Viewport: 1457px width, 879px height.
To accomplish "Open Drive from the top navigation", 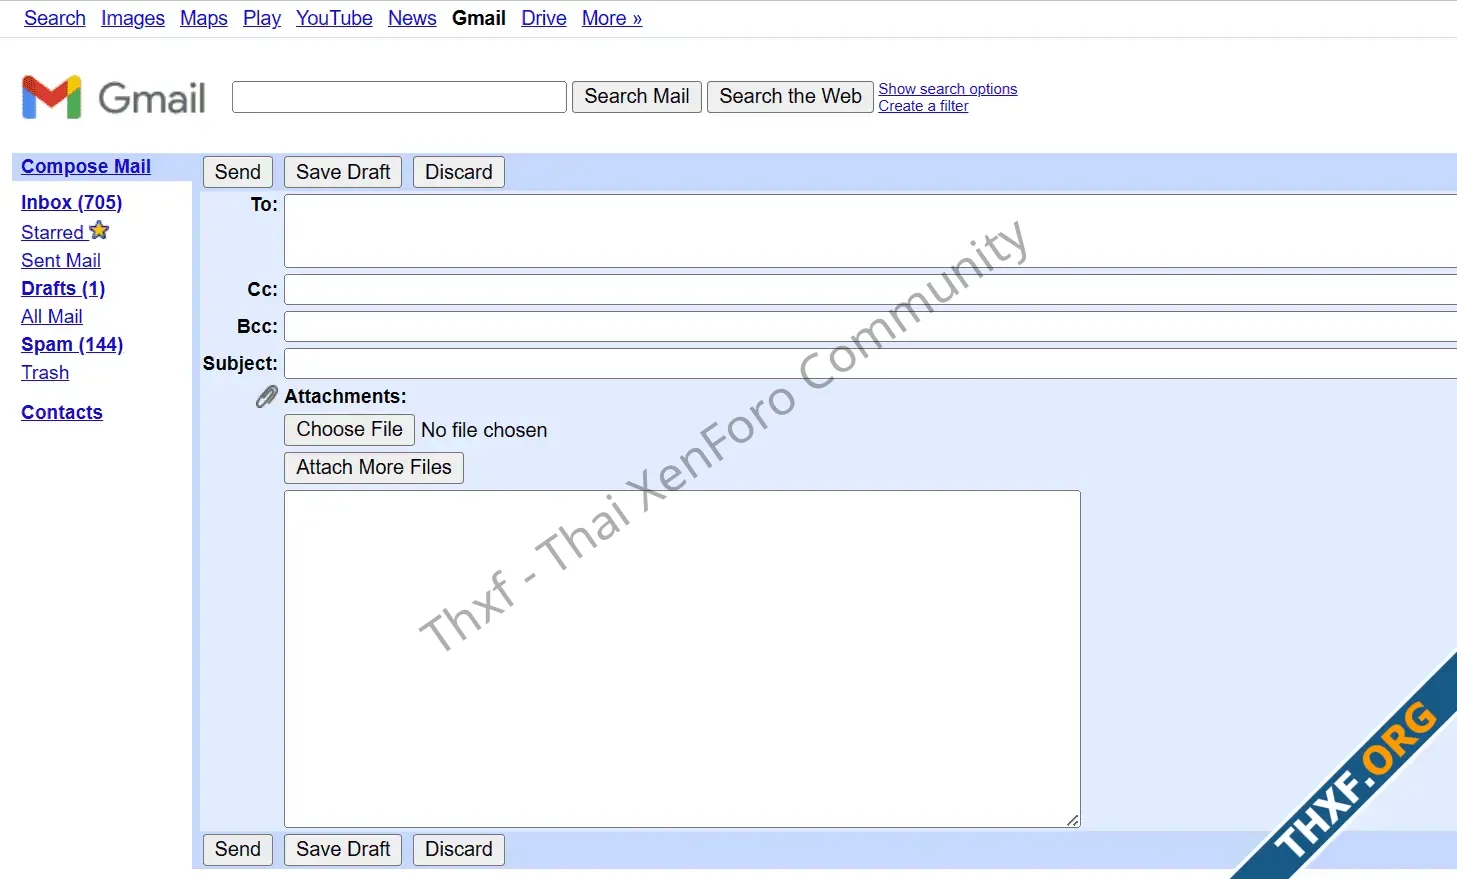I will point(544,18).
